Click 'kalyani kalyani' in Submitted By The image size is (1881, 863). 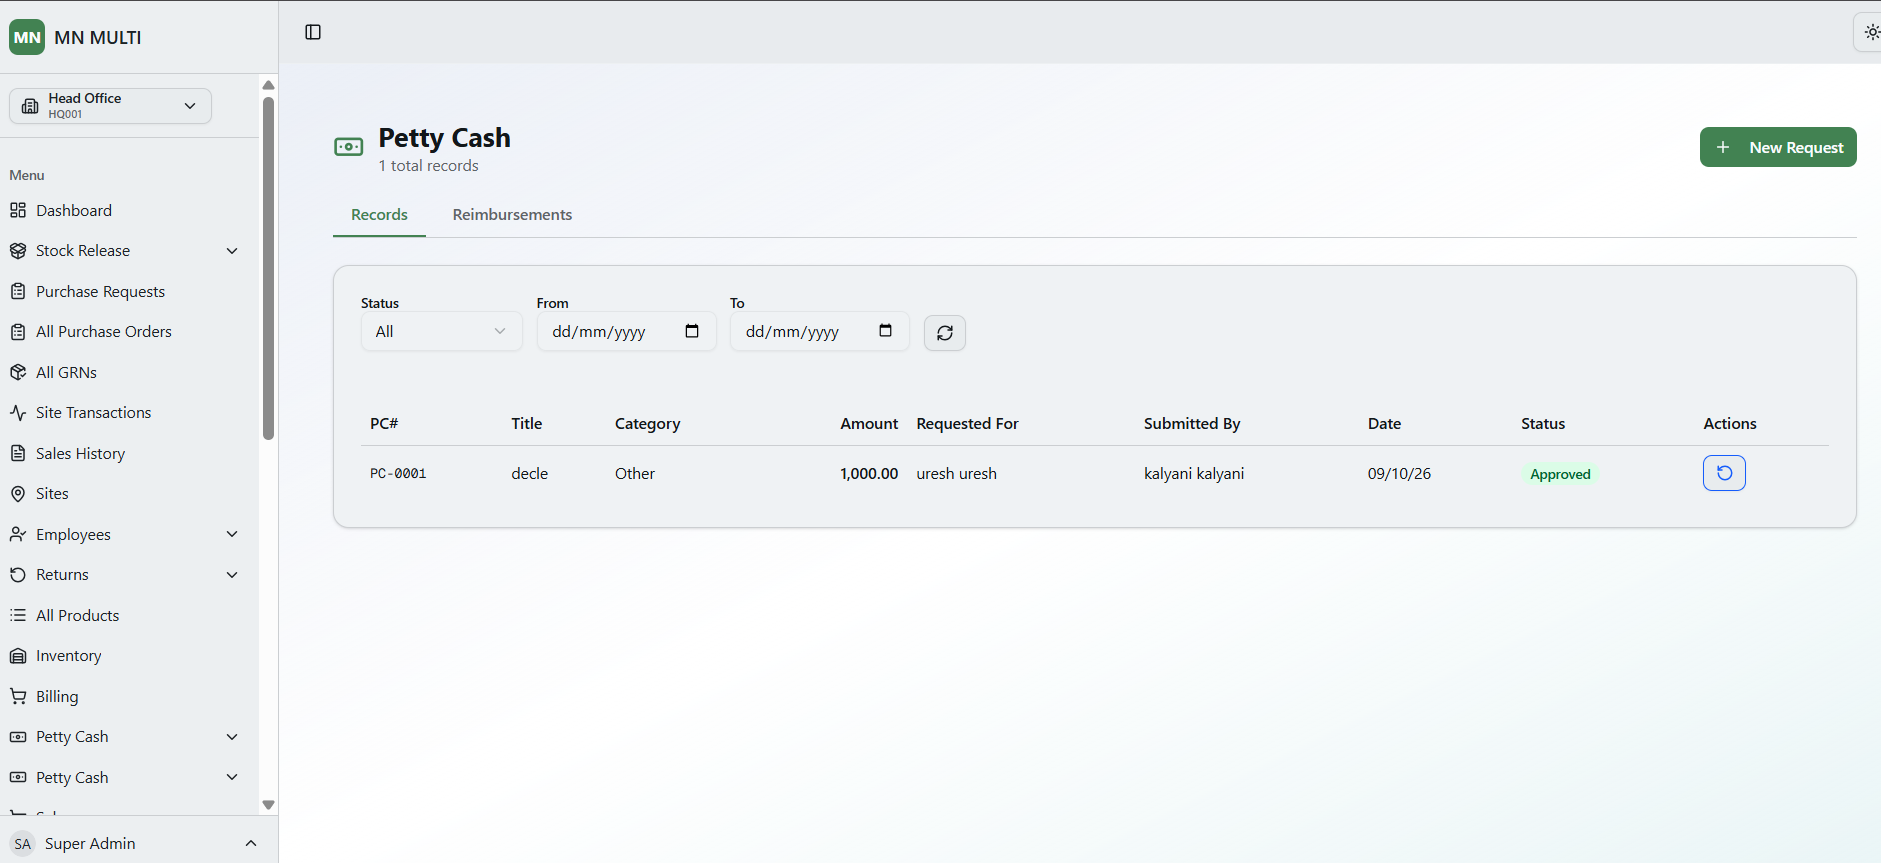point(1194,474)
